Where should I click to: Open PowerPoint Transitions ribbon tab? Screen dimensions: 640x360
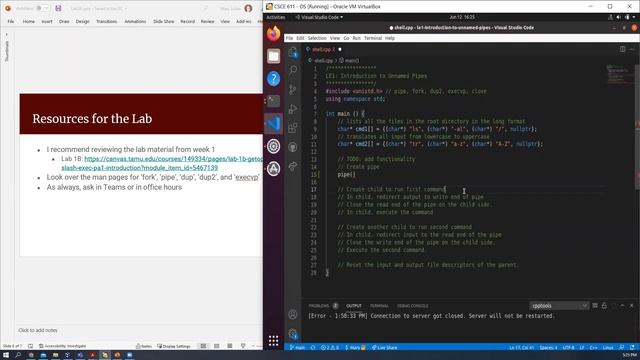coord(107,21)
